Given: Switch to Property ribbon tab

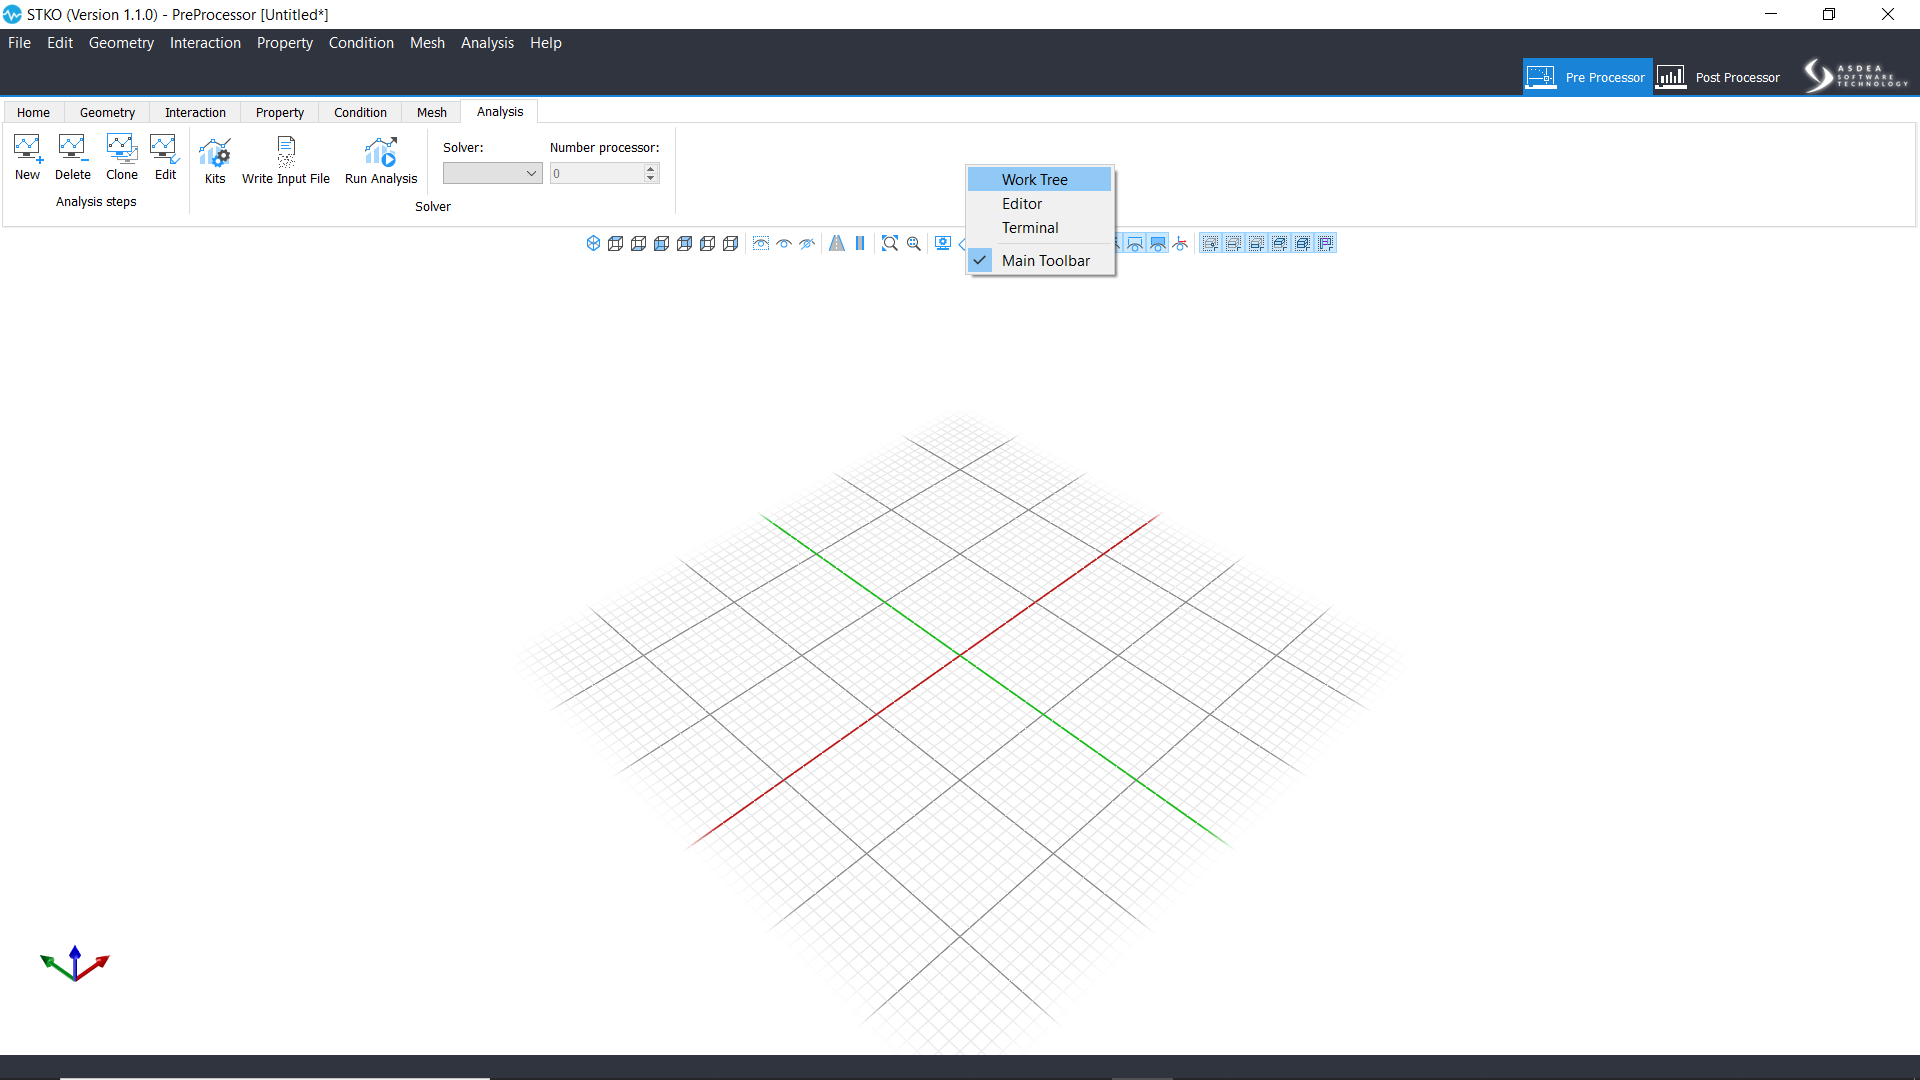Looking at the screenshot, I should pos(279,112).
